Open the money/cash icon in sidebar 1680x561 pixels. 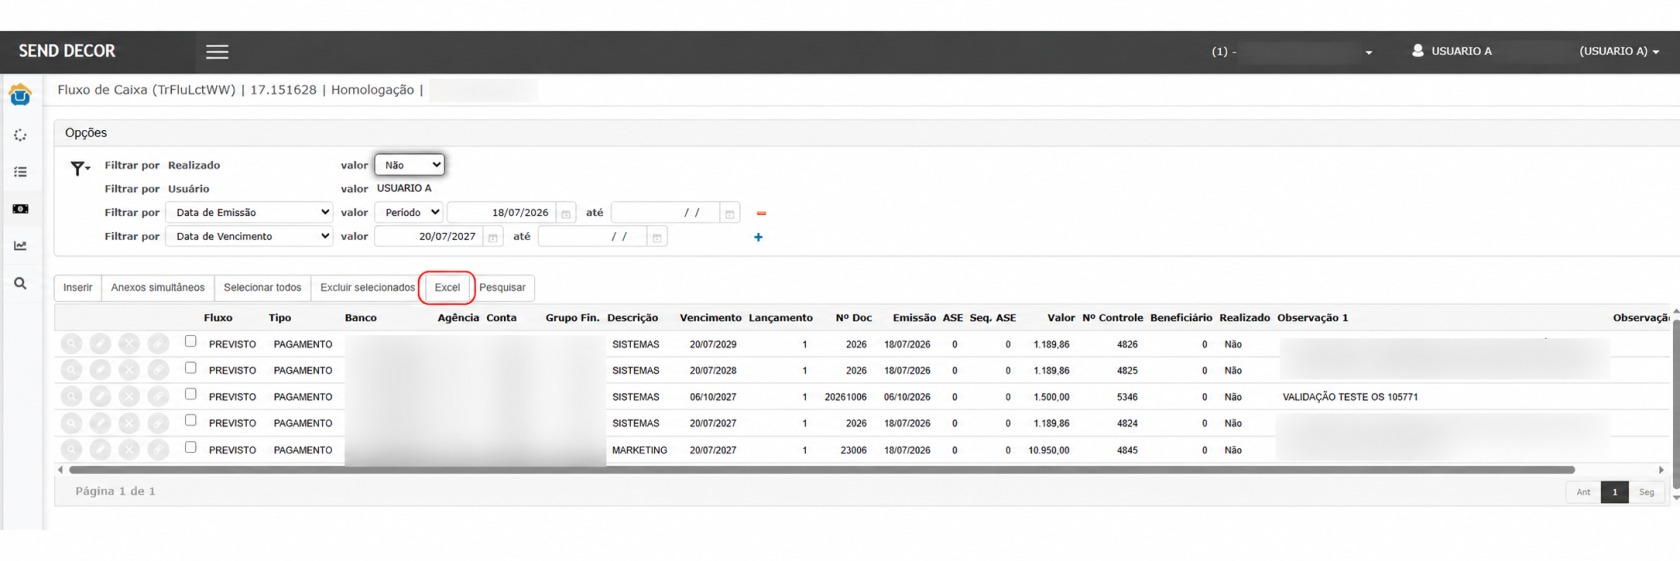[x=20, y=209]
